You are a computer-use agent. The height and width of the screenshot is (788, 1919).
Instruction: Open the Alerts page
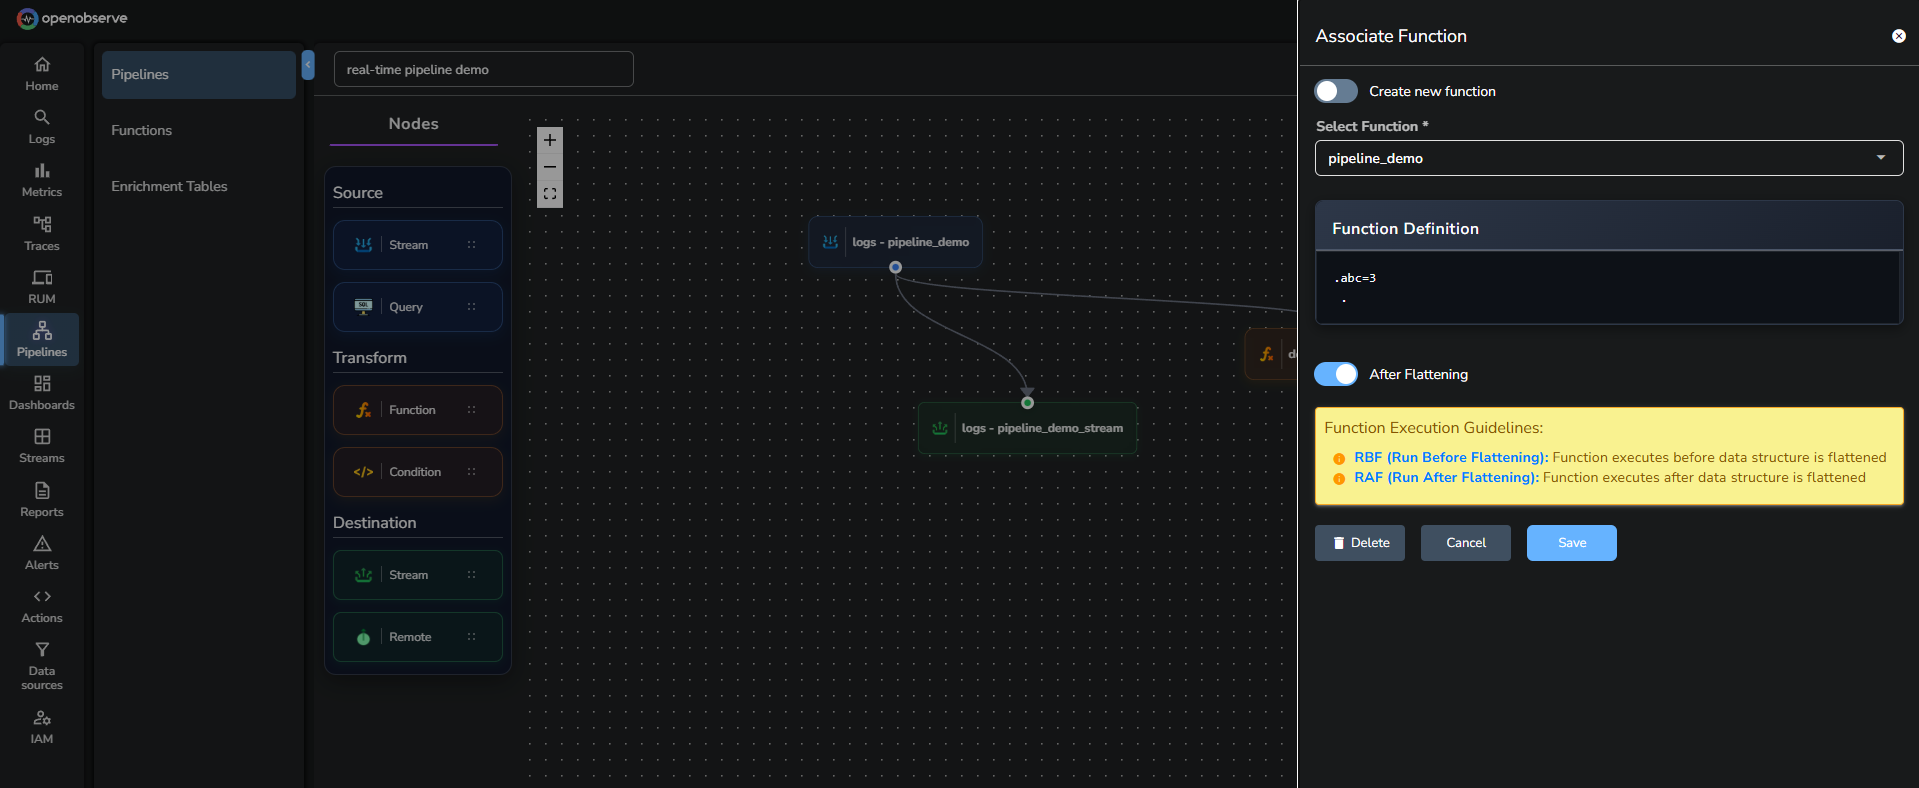click(x=41, y=552)
